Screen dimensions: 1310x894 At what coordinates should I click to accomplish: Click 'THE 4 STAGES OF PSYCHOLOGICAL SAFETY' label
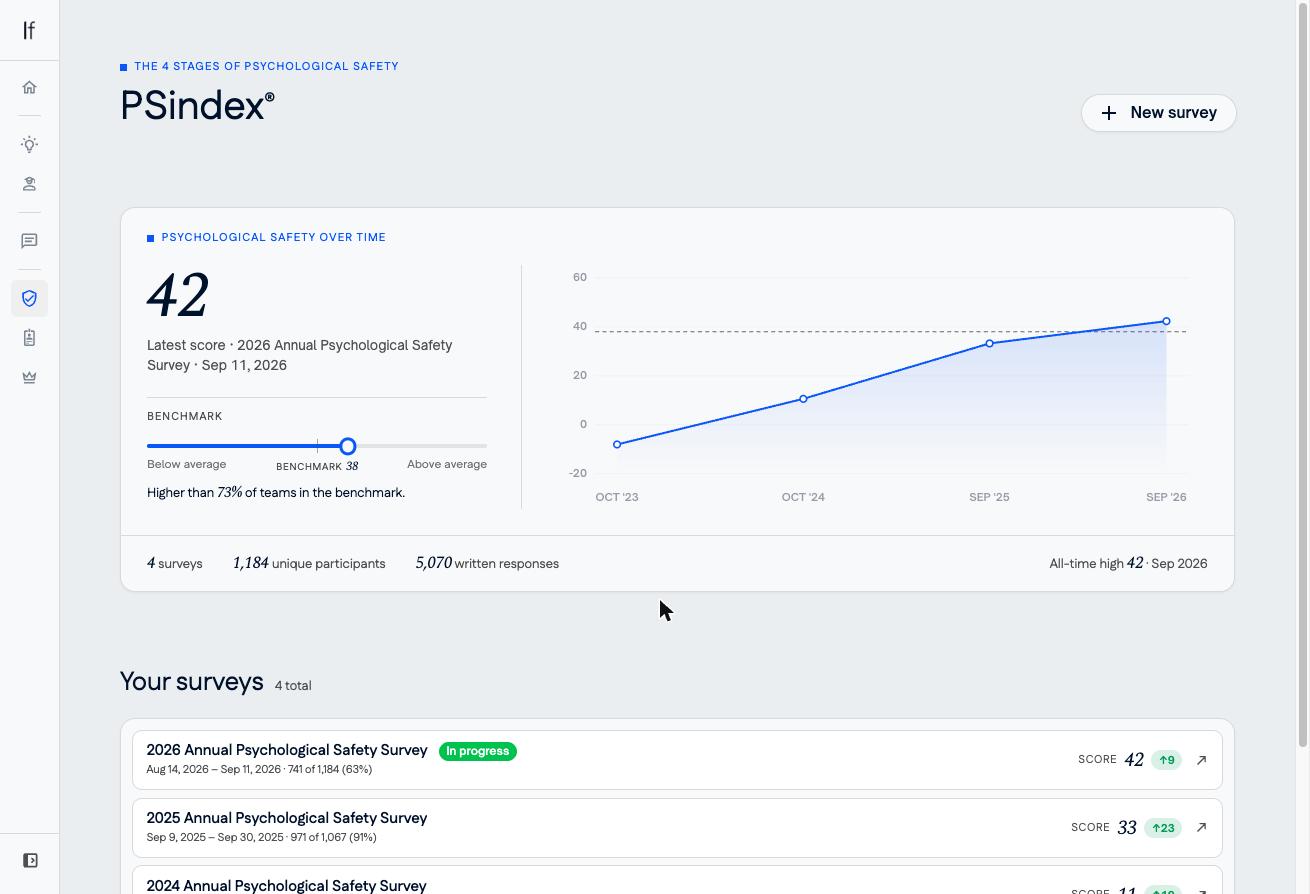point(266,66)
